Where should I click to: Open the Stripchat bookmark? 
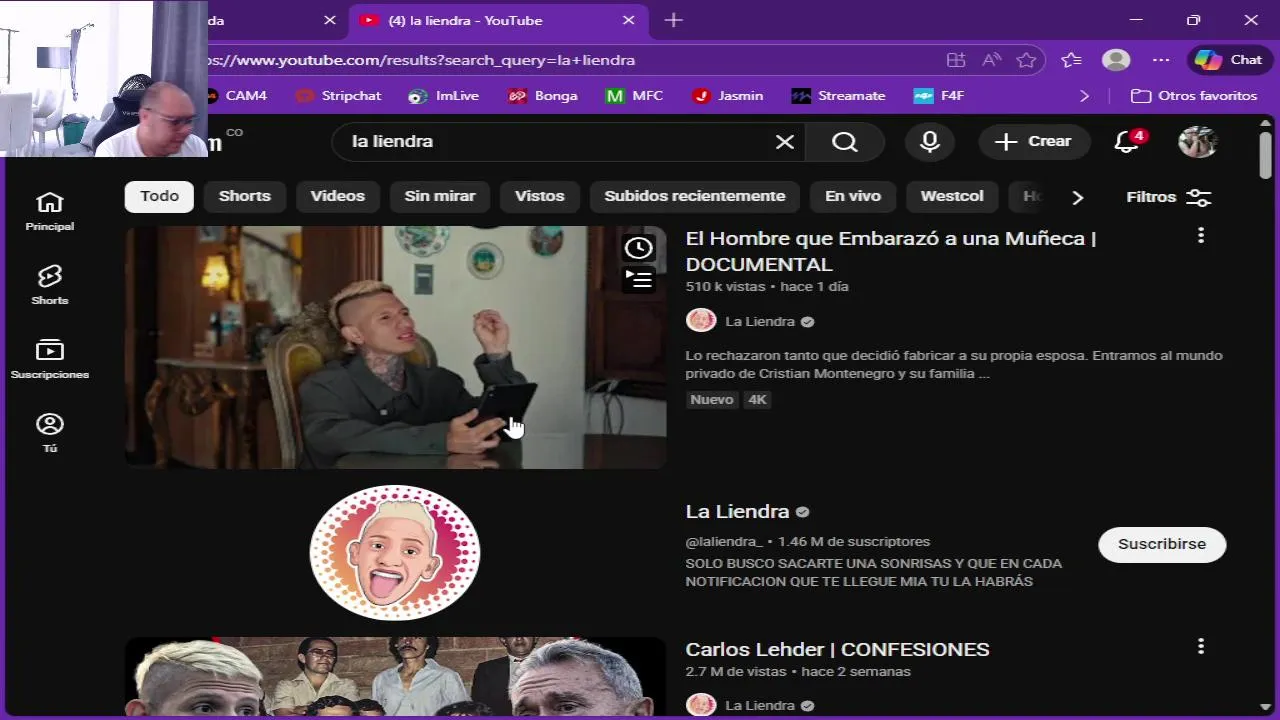click(x=339, y=96)
